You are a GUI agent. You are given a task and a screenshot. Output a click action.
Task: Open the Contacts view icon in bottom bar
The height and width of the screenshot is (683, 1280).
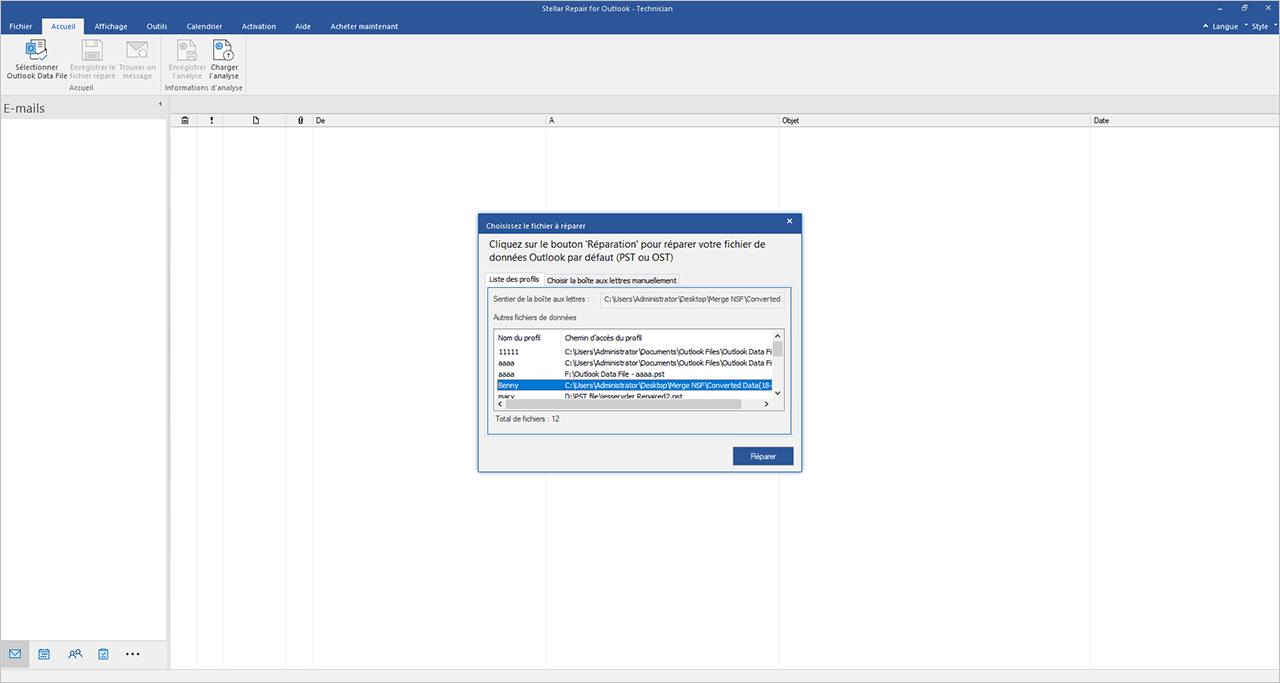[x=75, y=654]
